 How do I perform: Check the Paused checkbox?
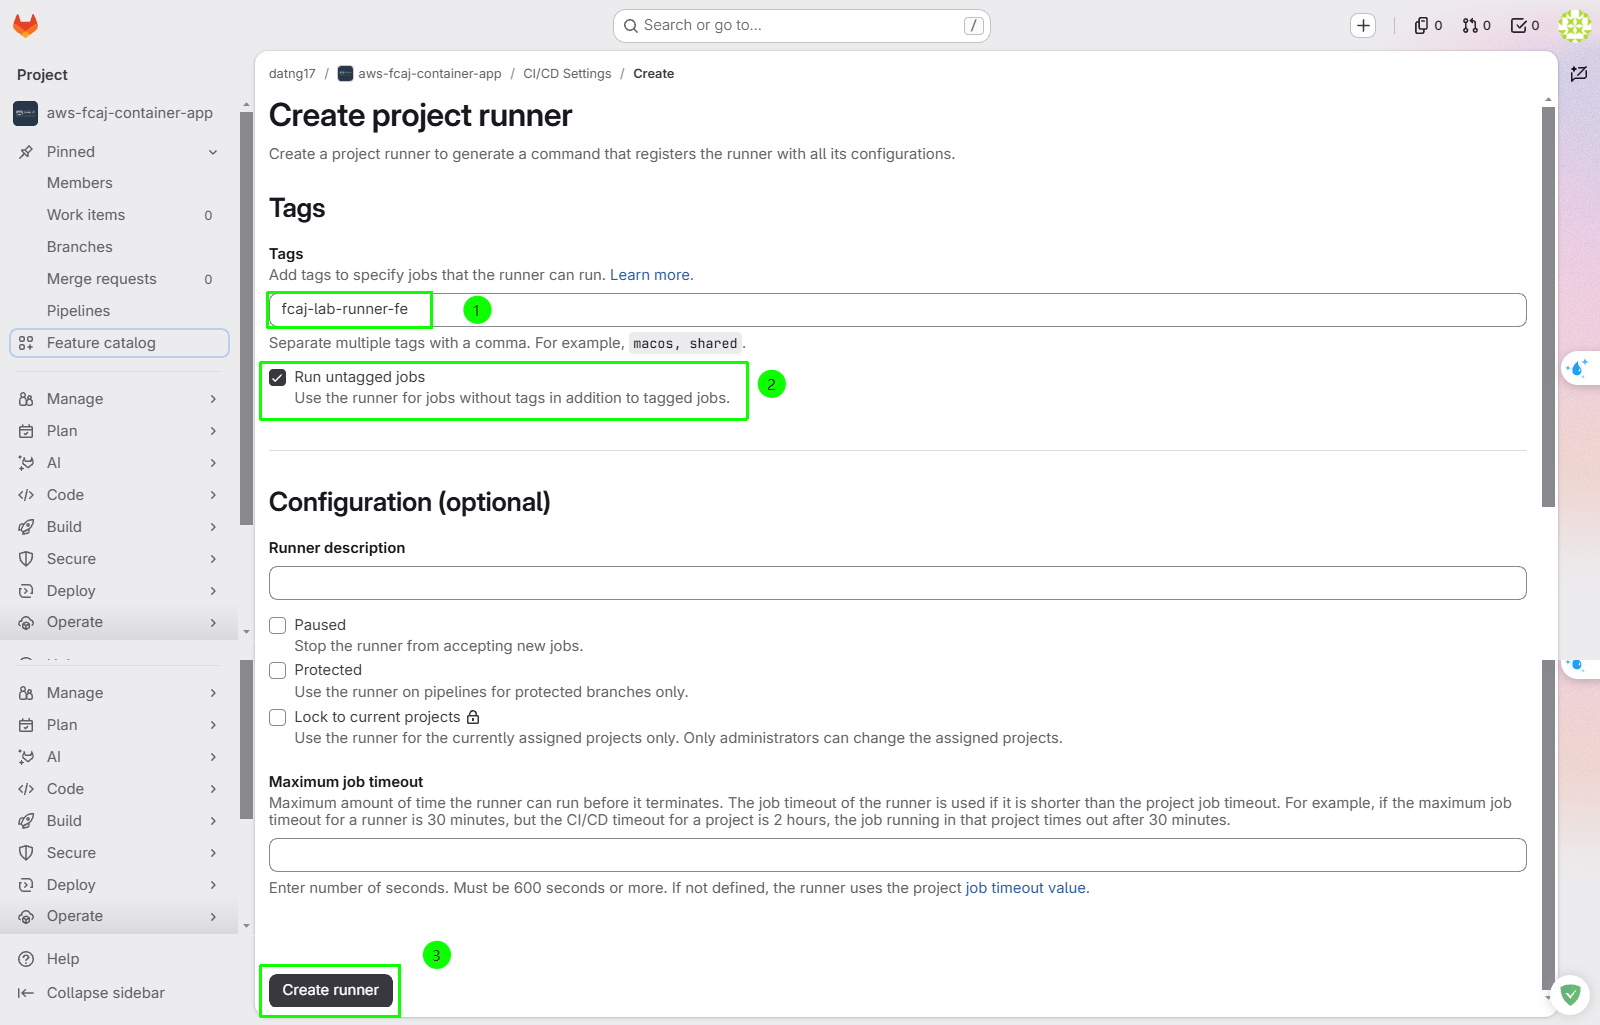[x=278, y=626]
